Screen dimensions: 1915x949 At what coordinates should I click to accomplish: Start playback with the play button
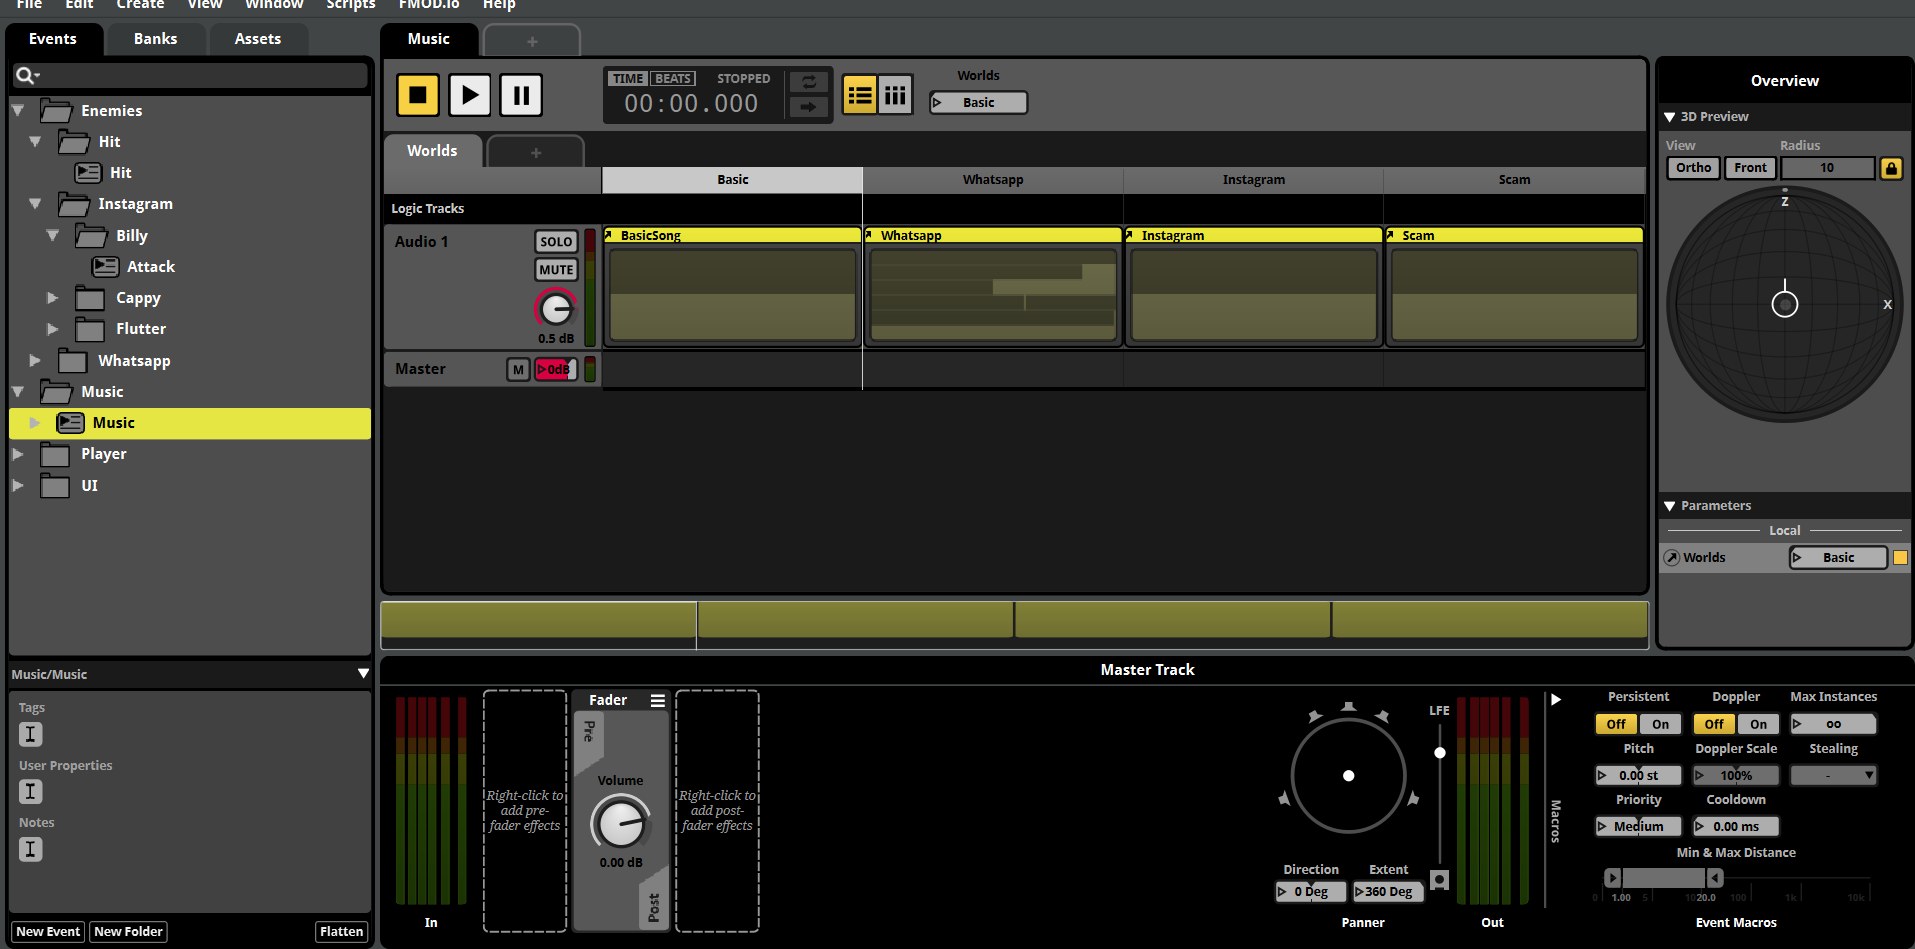pyautogui.click(x=470, y=96)
